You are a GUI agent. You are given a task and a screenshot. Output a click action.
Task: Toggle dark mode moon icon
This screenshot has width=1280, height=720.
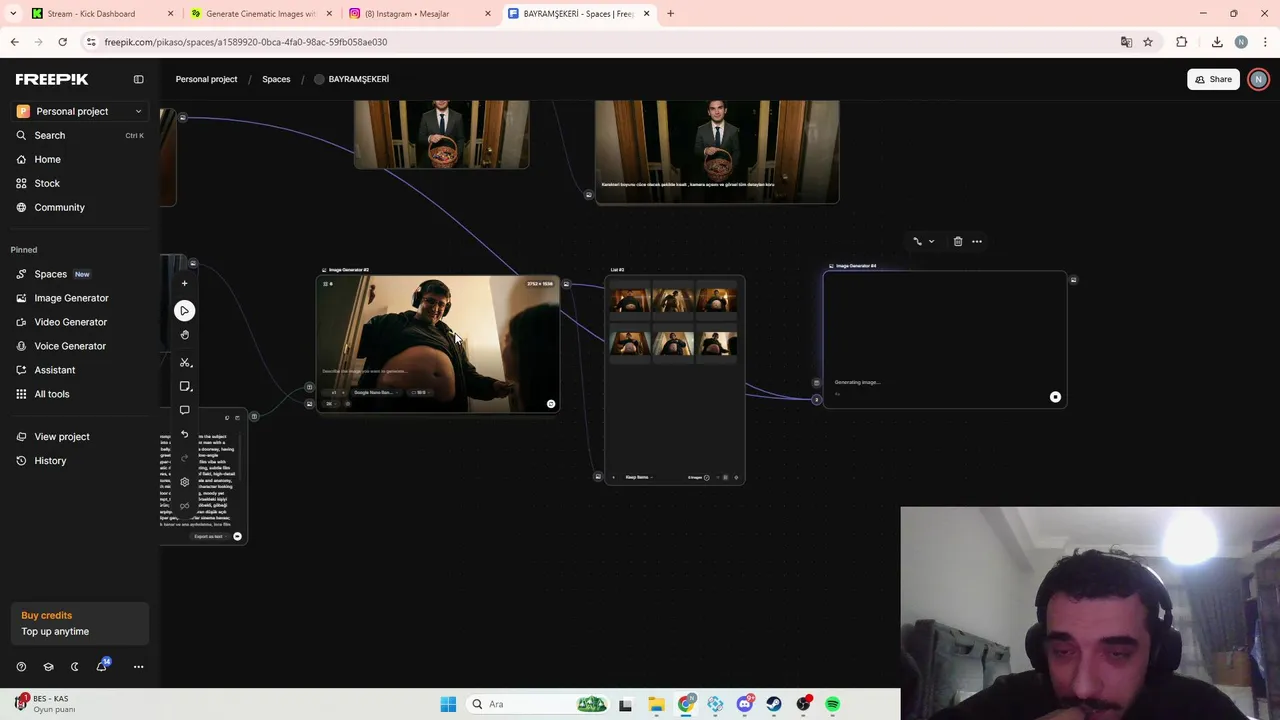[75, 667]
